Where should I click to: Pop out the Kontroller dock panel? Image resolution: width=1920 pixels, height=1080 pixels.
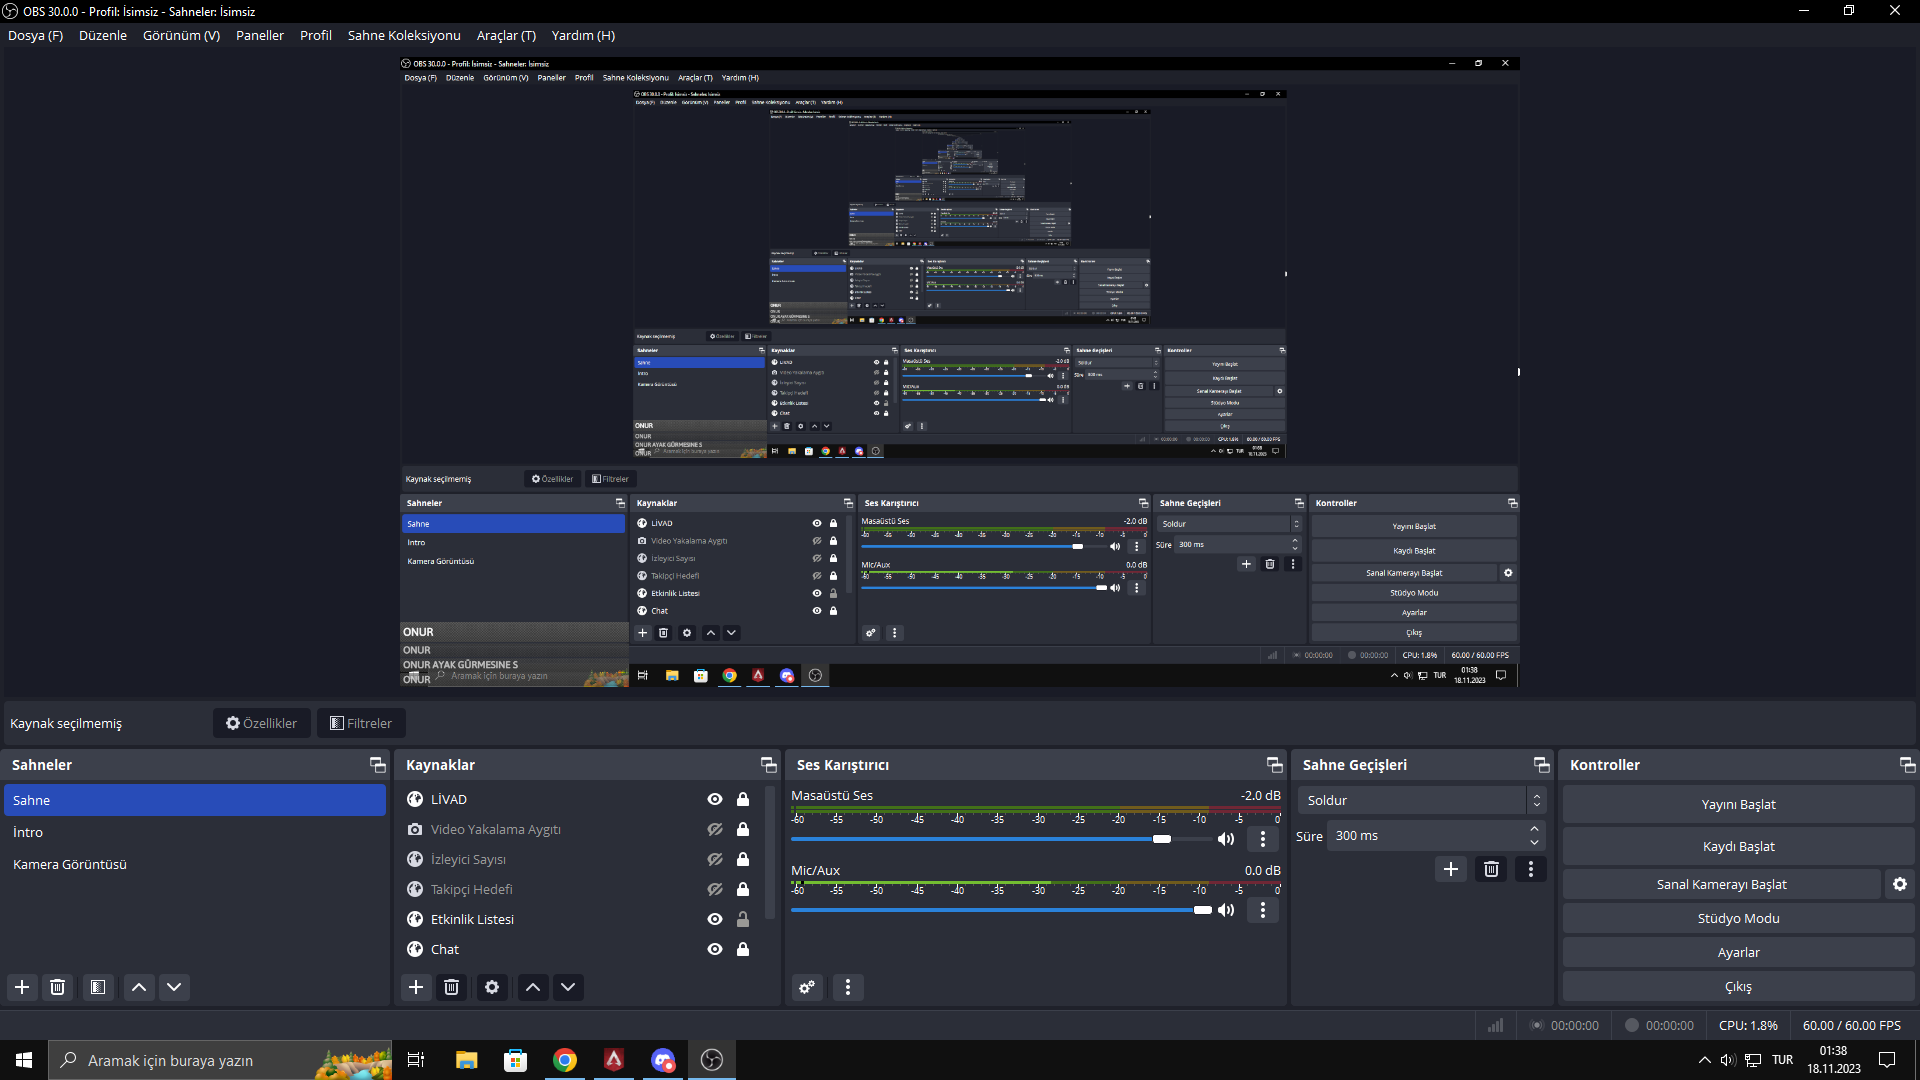pos(1907,765)
